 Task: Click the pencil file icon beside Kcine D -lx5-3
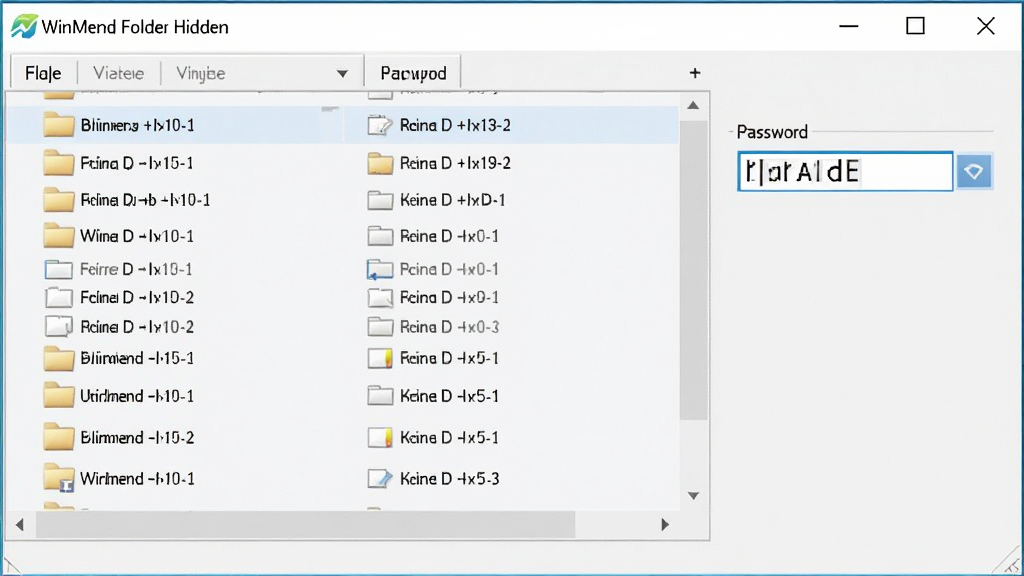click(380, 479)
